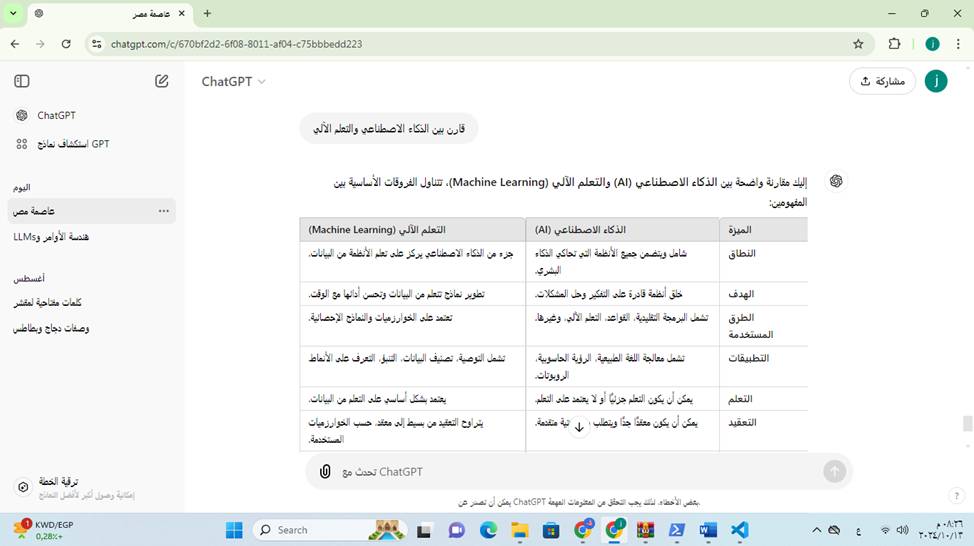974x546 pixels.
Task: Open the help question mark icon
Action: click(956, 496)
